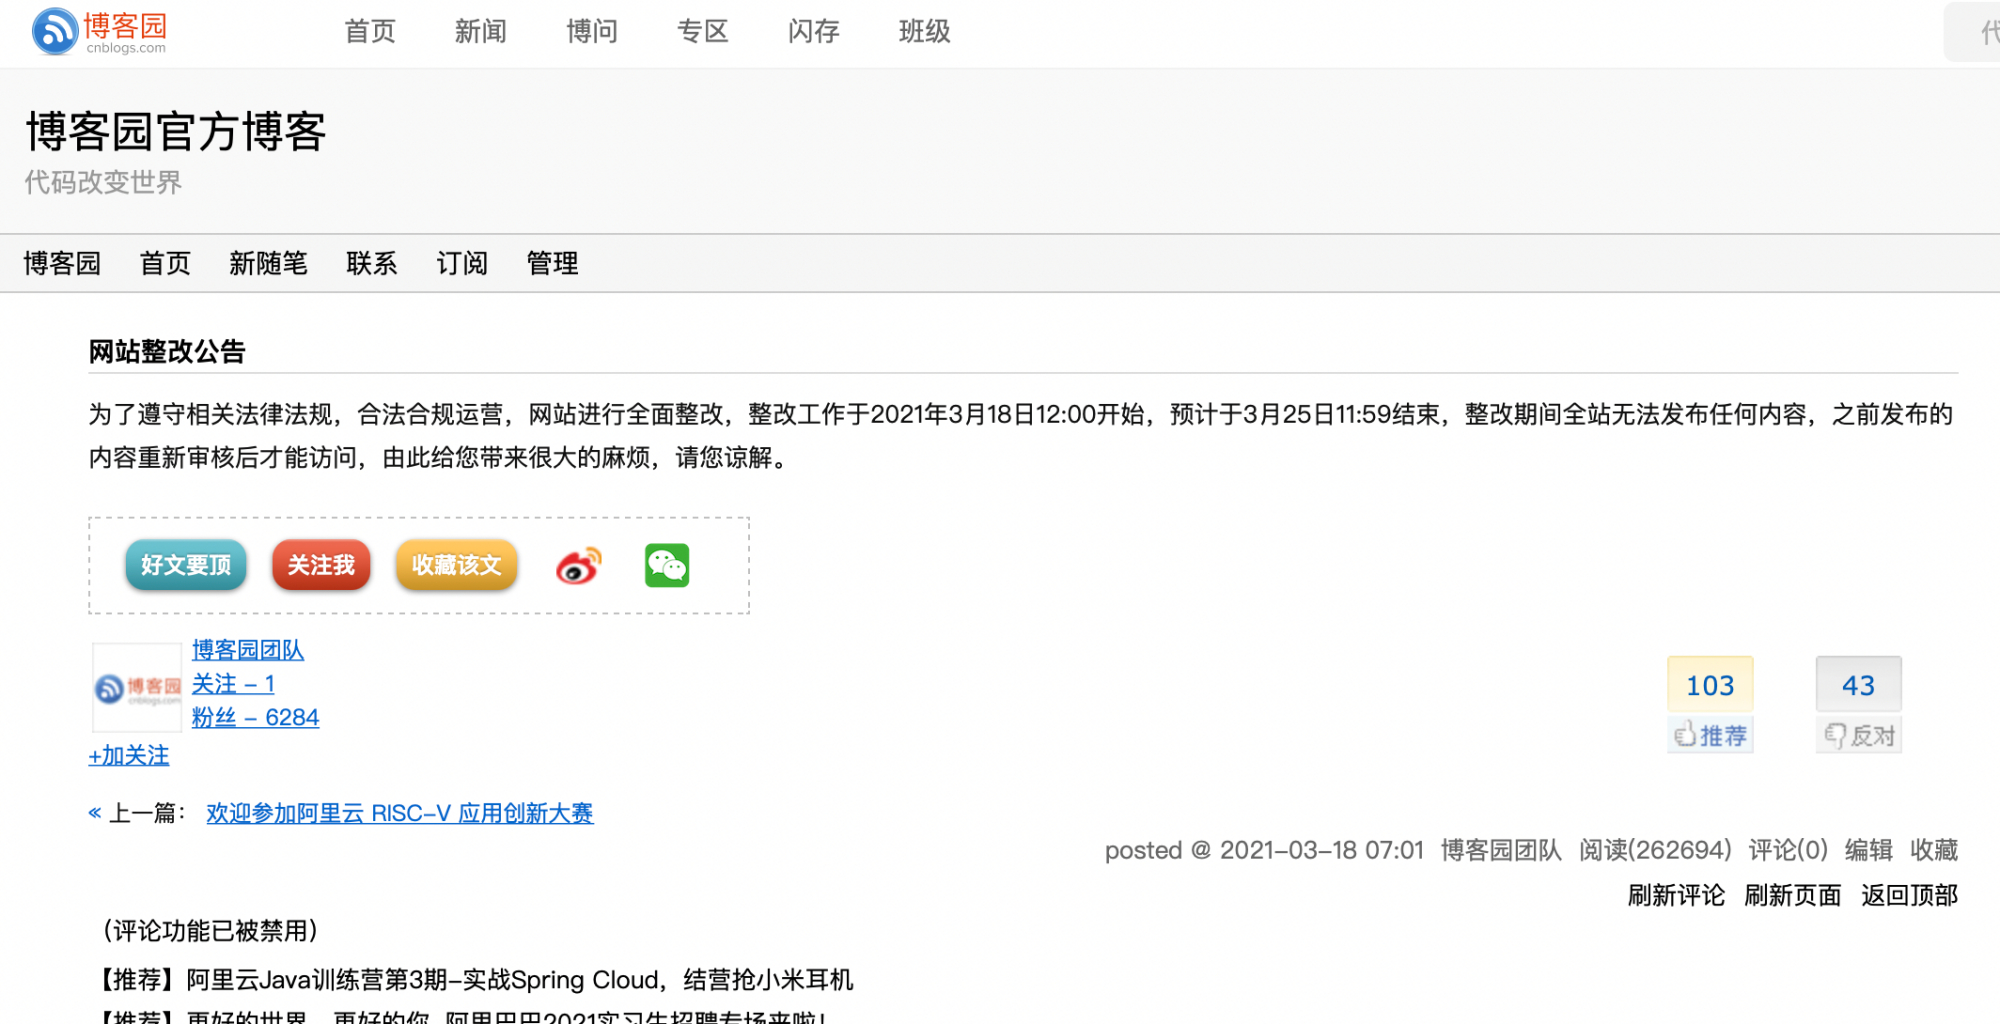The image size is (2000, 1024).
Task: Open the 订阅 subscription page
Action: coord(462,263)
